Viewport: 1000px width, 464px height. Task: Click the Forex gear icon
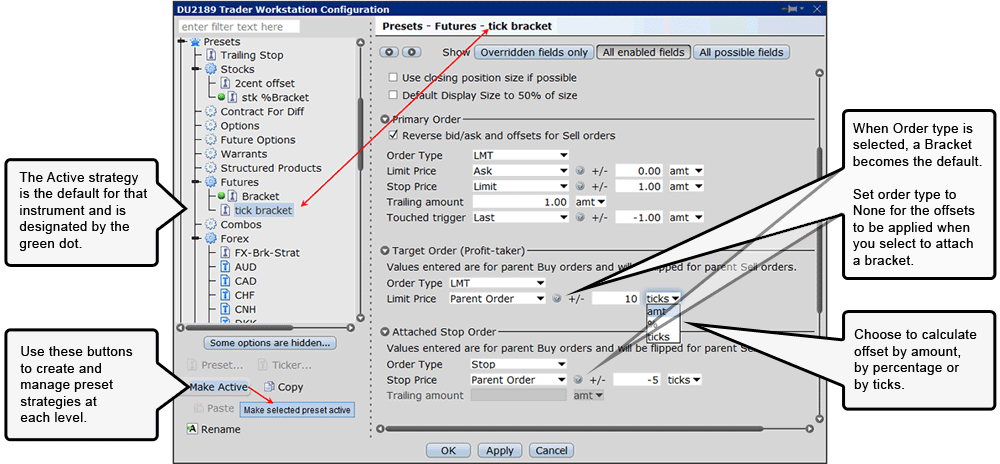click(x=210, y=239)
